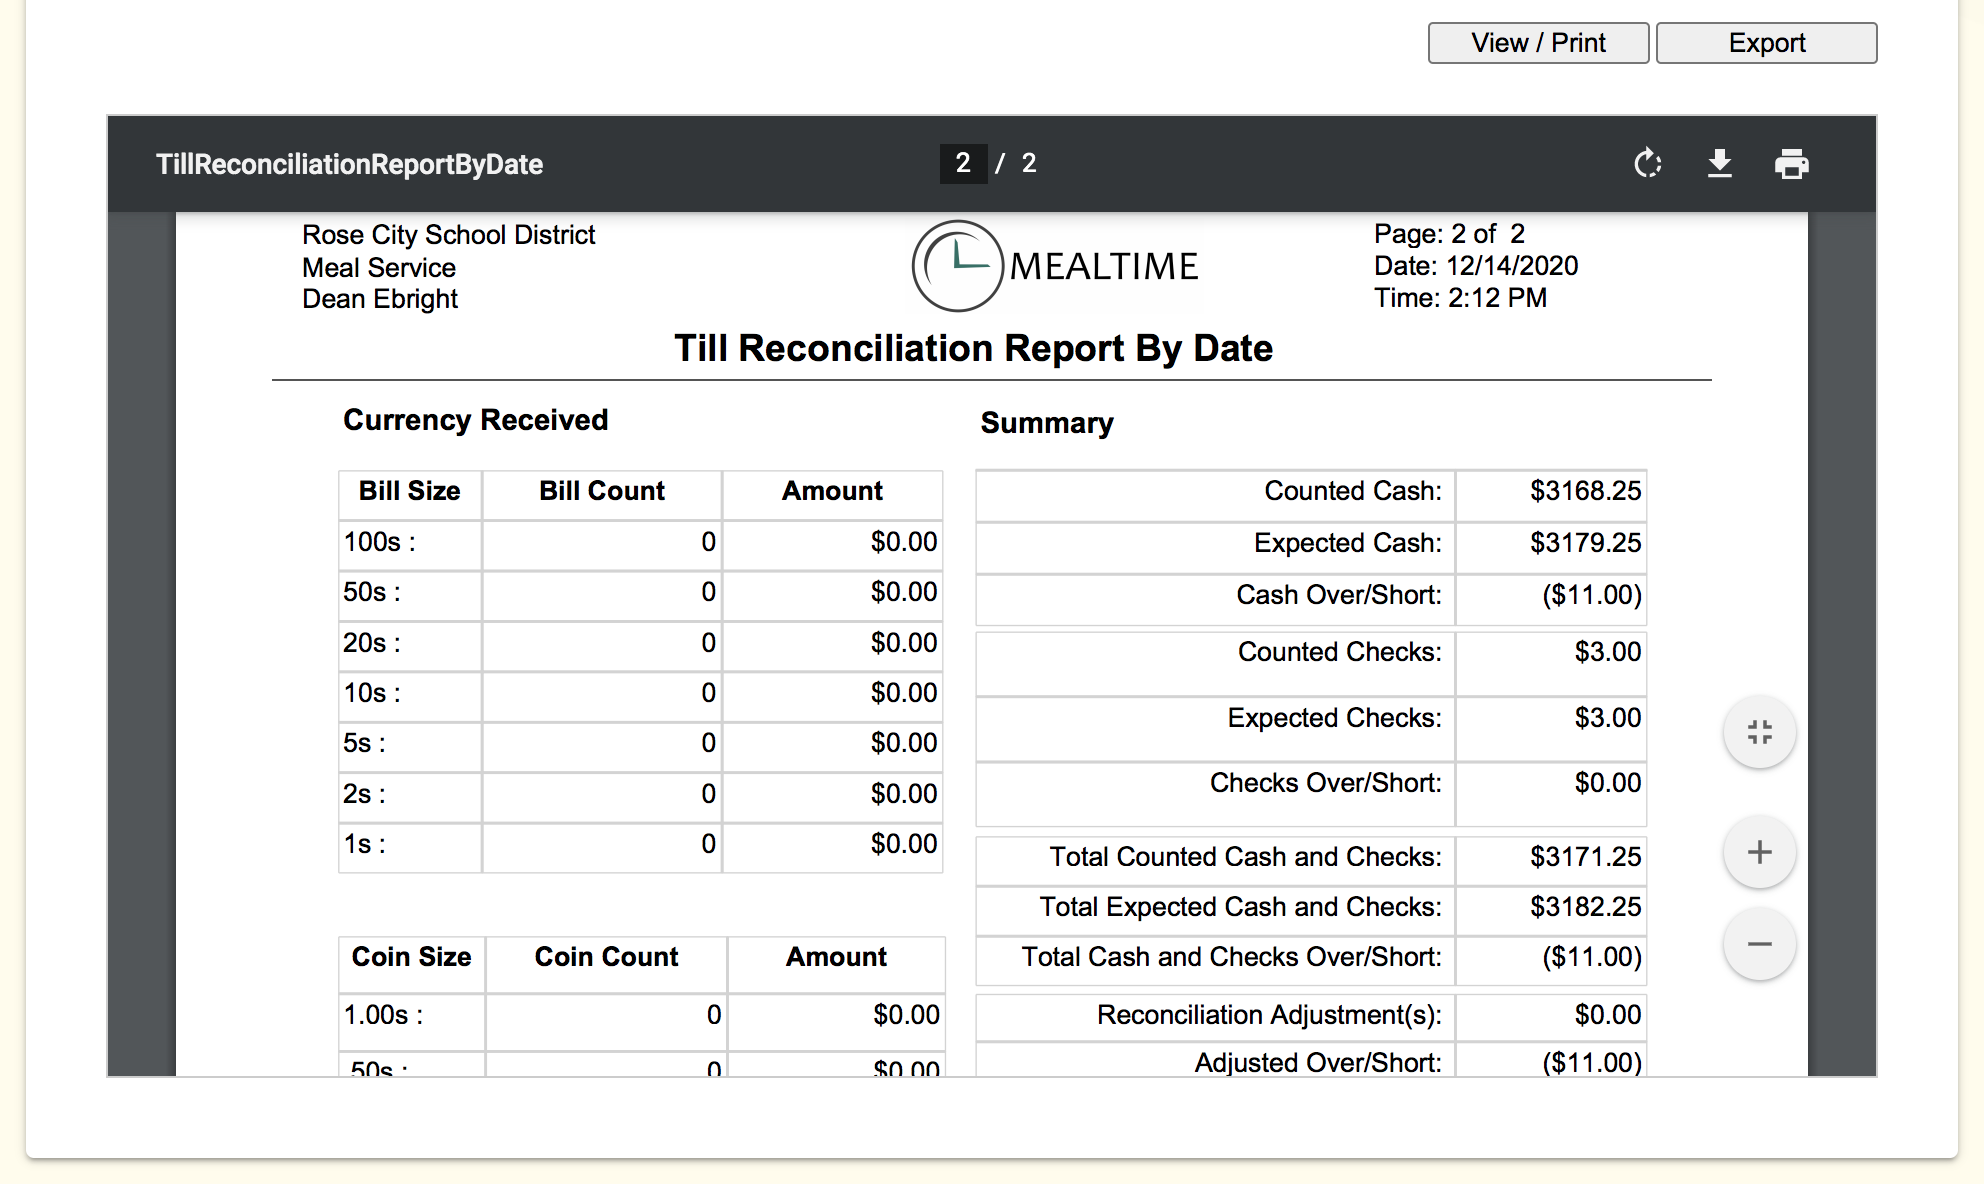The width and height of the screenshot is (1984, 1184).
Task: Click the download PDF icon
Action: (x=1719, y=163)
